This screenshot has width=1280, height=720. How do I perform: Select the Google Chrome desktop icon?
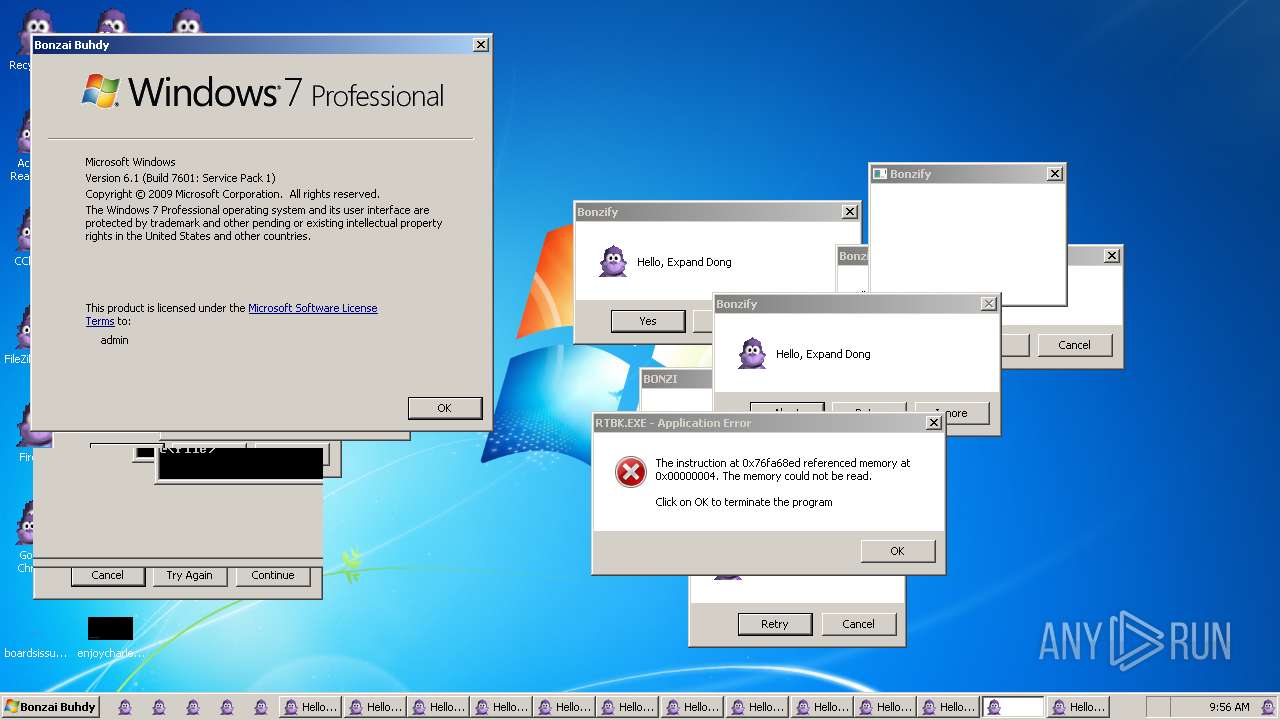pyautogui.click(x=24, y=536)
